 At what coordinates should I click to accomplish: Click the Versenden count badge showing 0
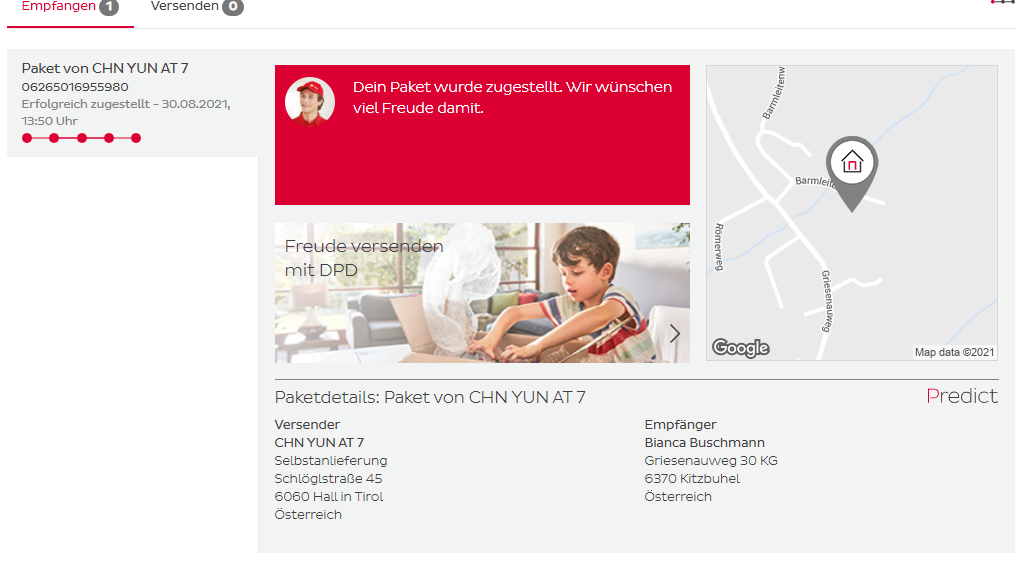point(233,7)
